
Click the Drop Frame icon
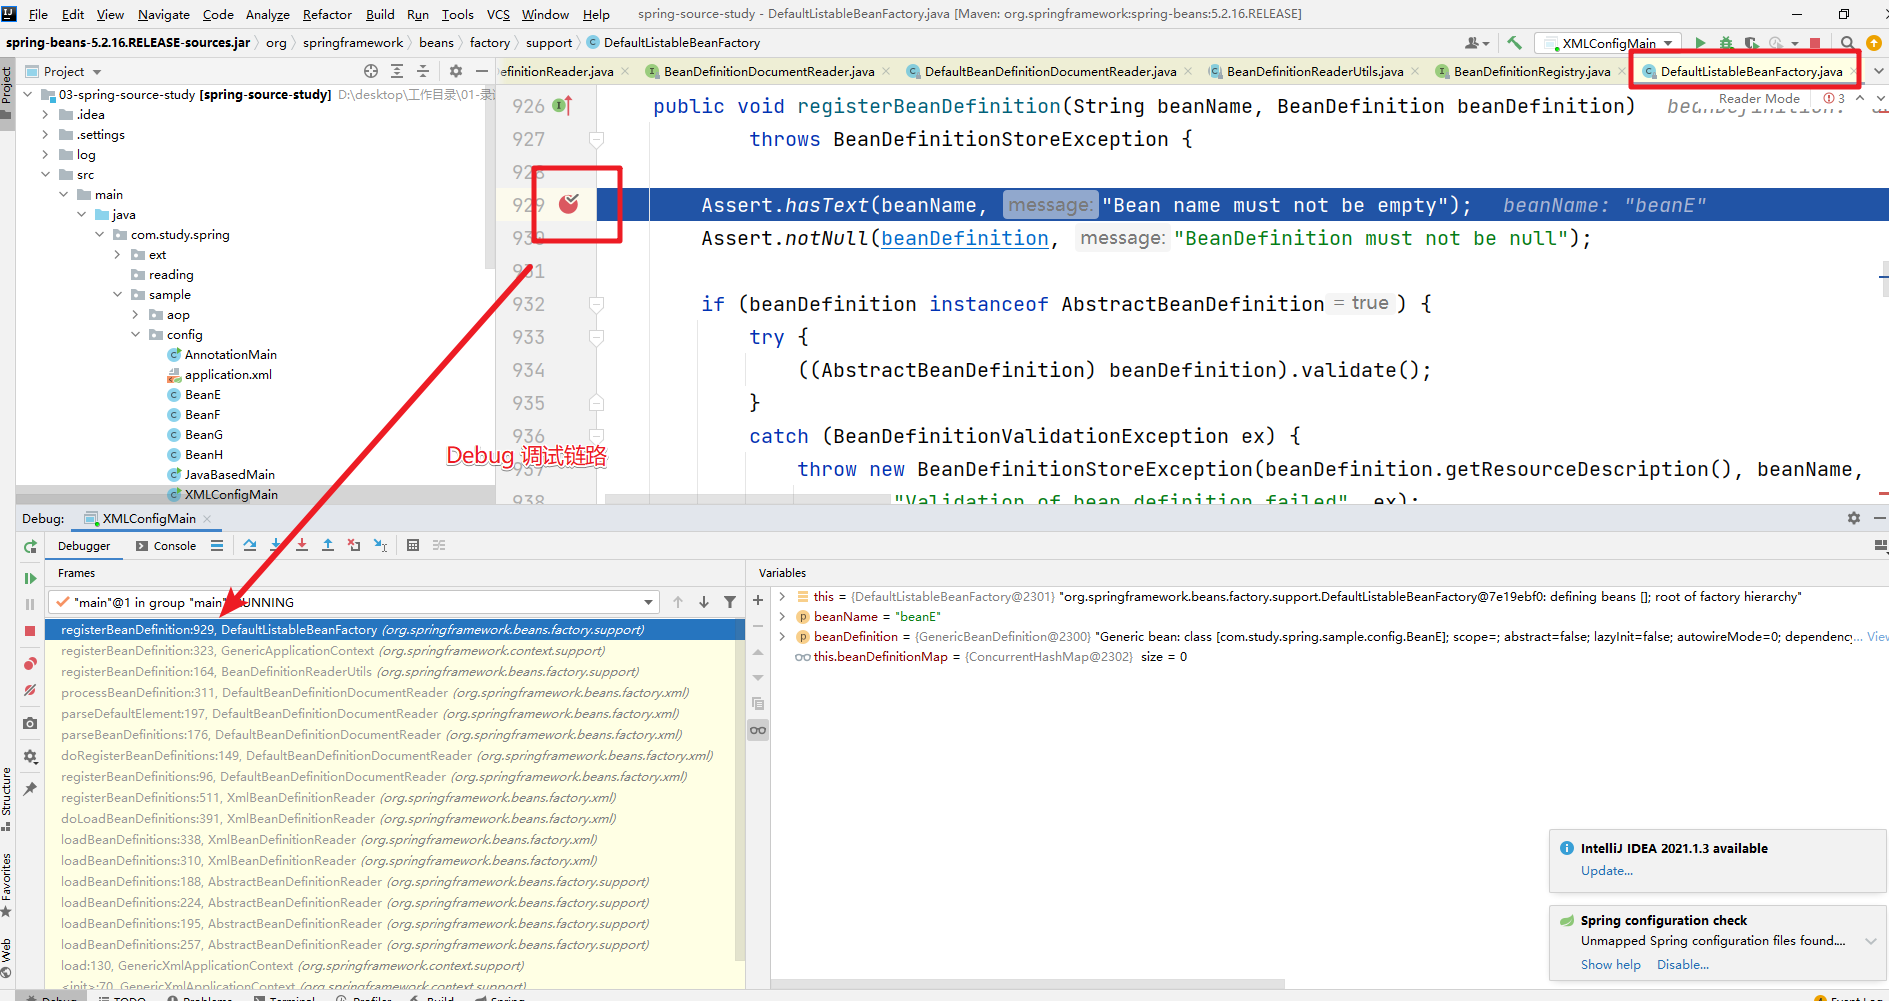[x=354, y=545]
